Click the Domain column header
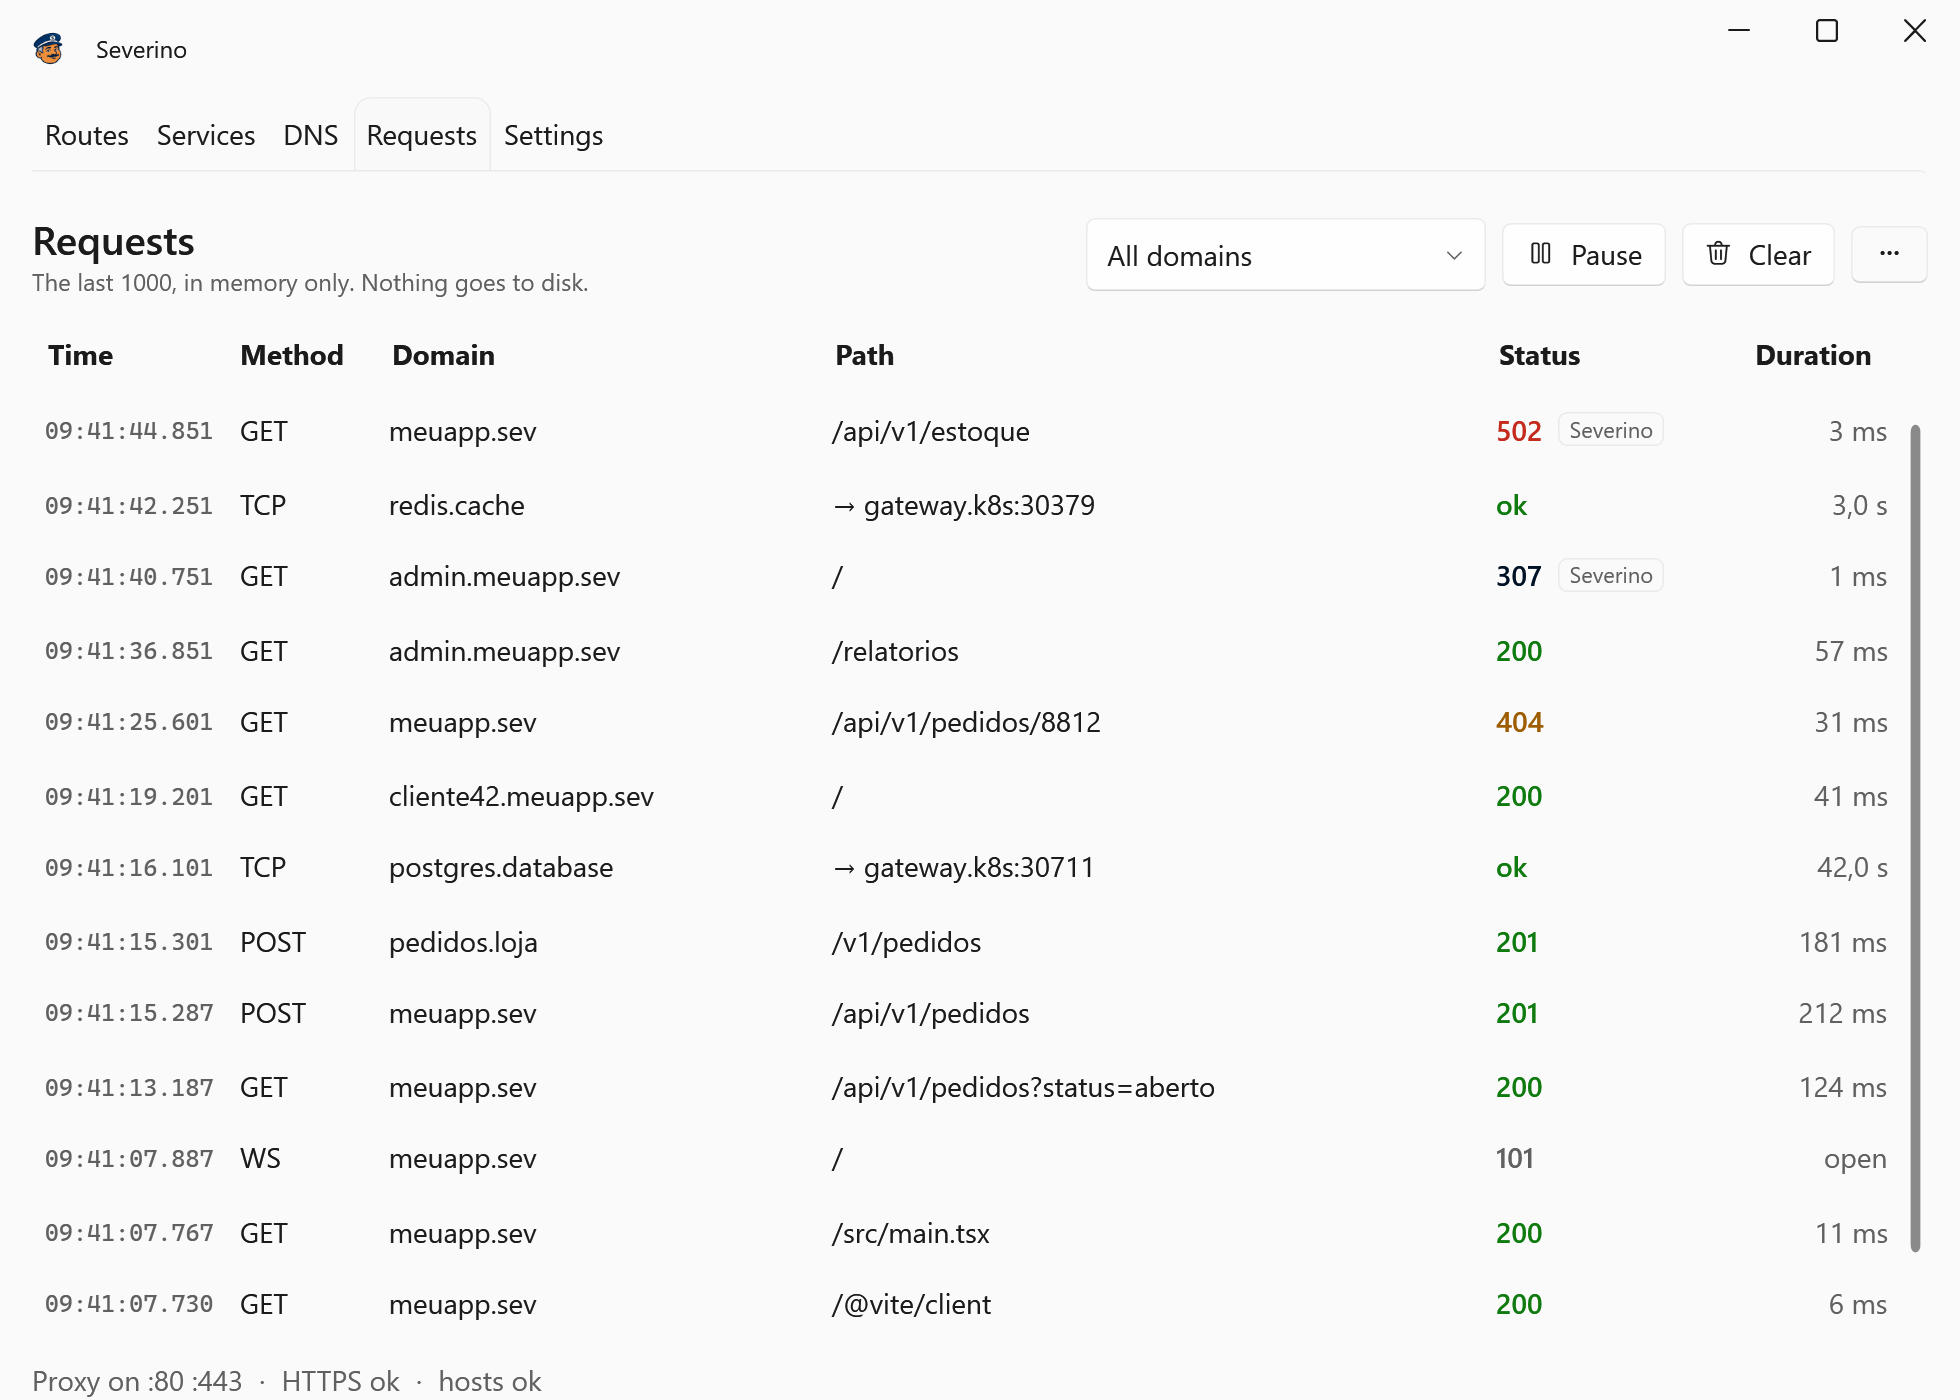 [x=443, y=355]
